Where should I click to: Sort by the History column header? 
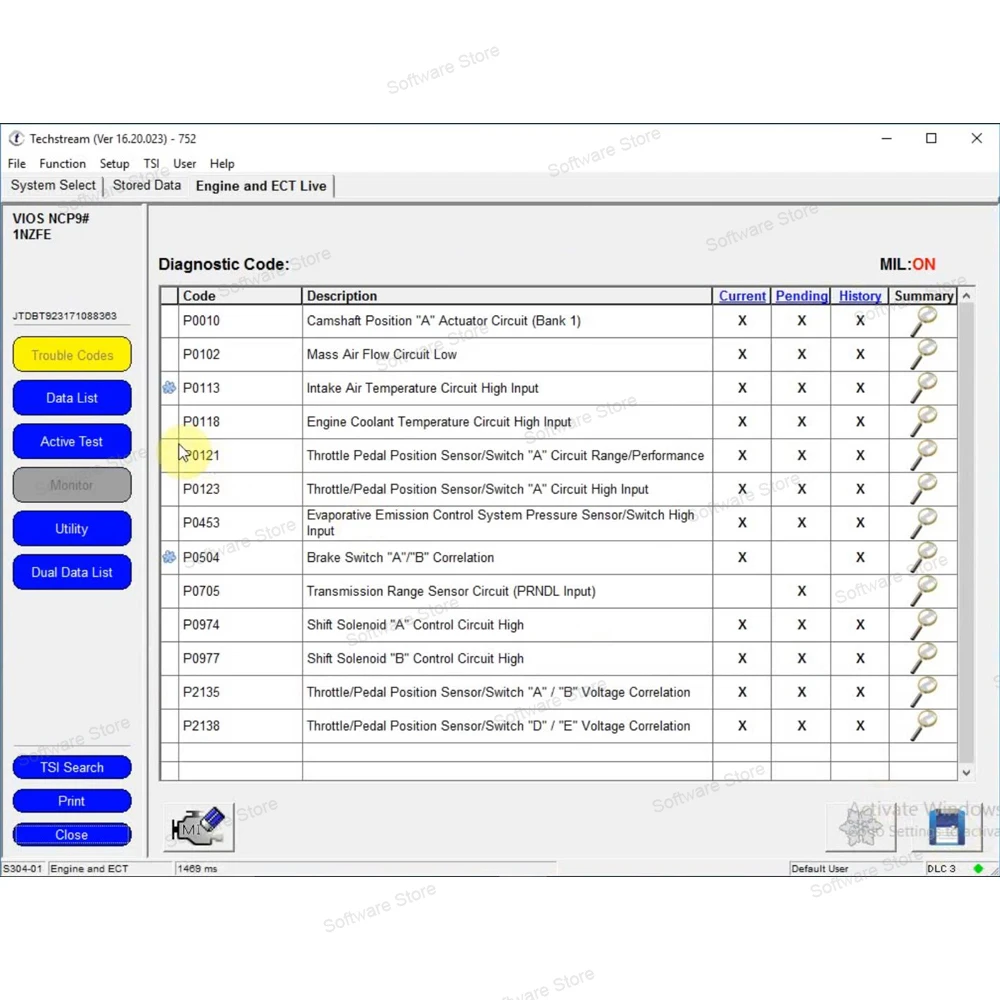pos(860,296)
